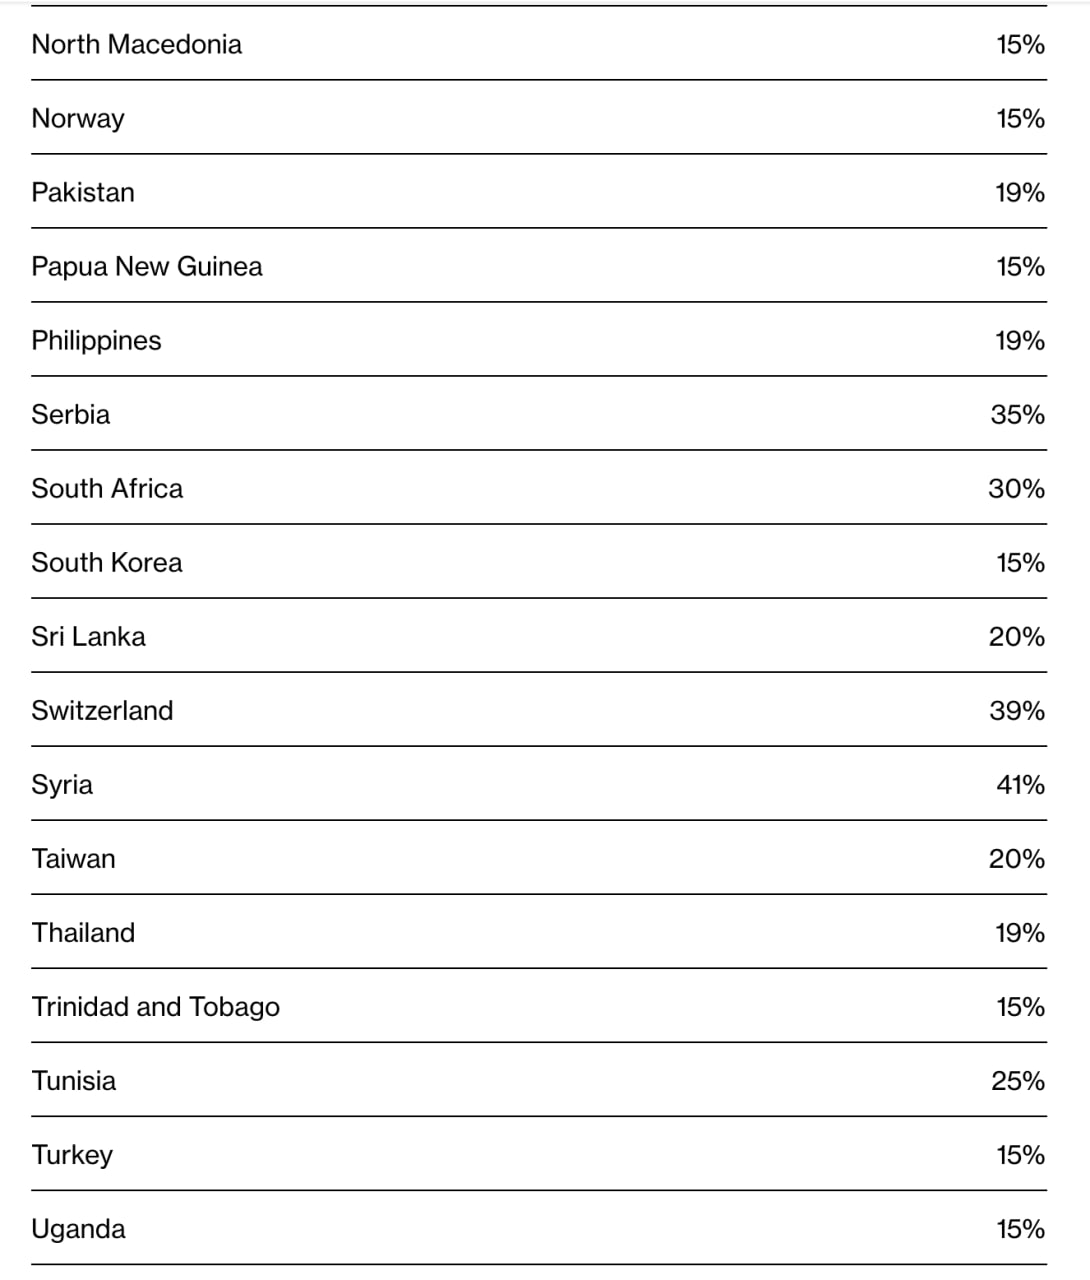Select Turkey in the table

72,1154
